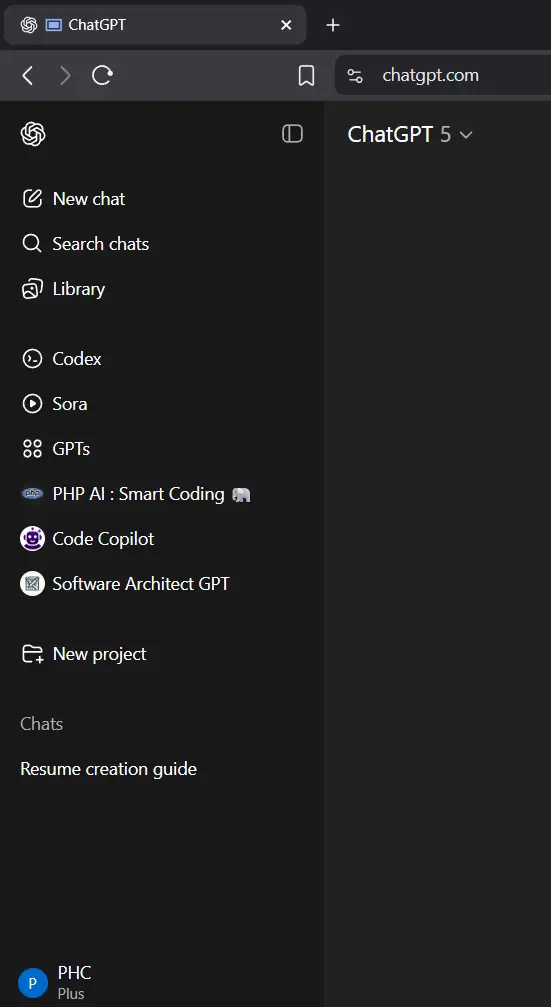Create a New project

point(162,654)
